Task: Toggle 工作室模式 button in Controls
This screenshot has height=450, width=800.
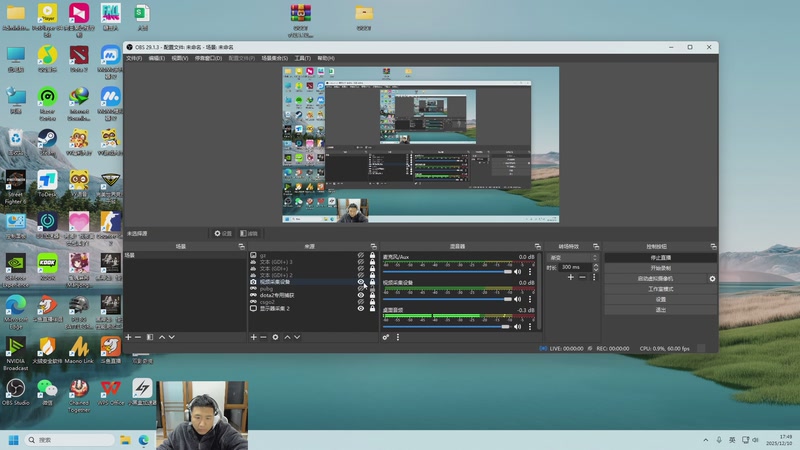Action: pos(661,289)
